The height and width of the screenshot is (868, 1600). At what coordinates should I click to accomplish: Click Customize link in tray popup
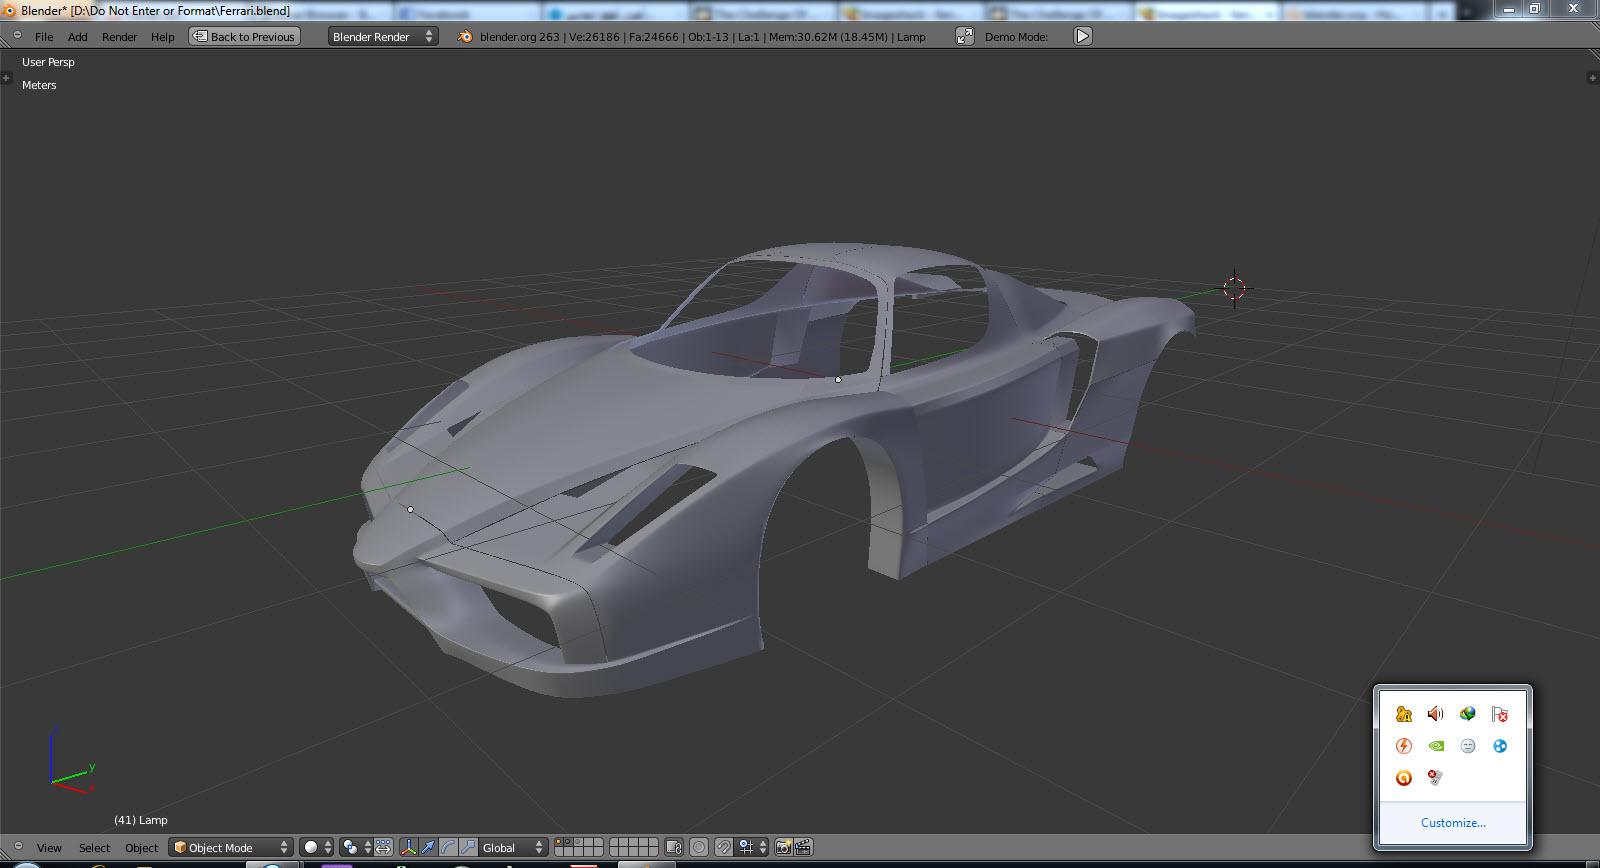point(1453,823)
